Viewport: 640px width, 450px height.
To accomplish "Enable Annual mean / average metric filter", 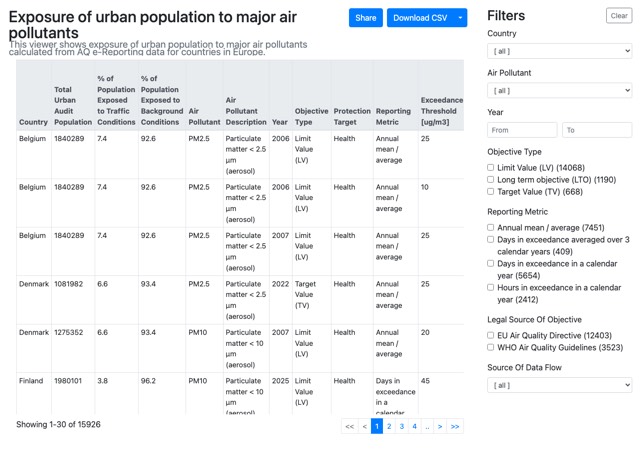I will pos(491,227).
